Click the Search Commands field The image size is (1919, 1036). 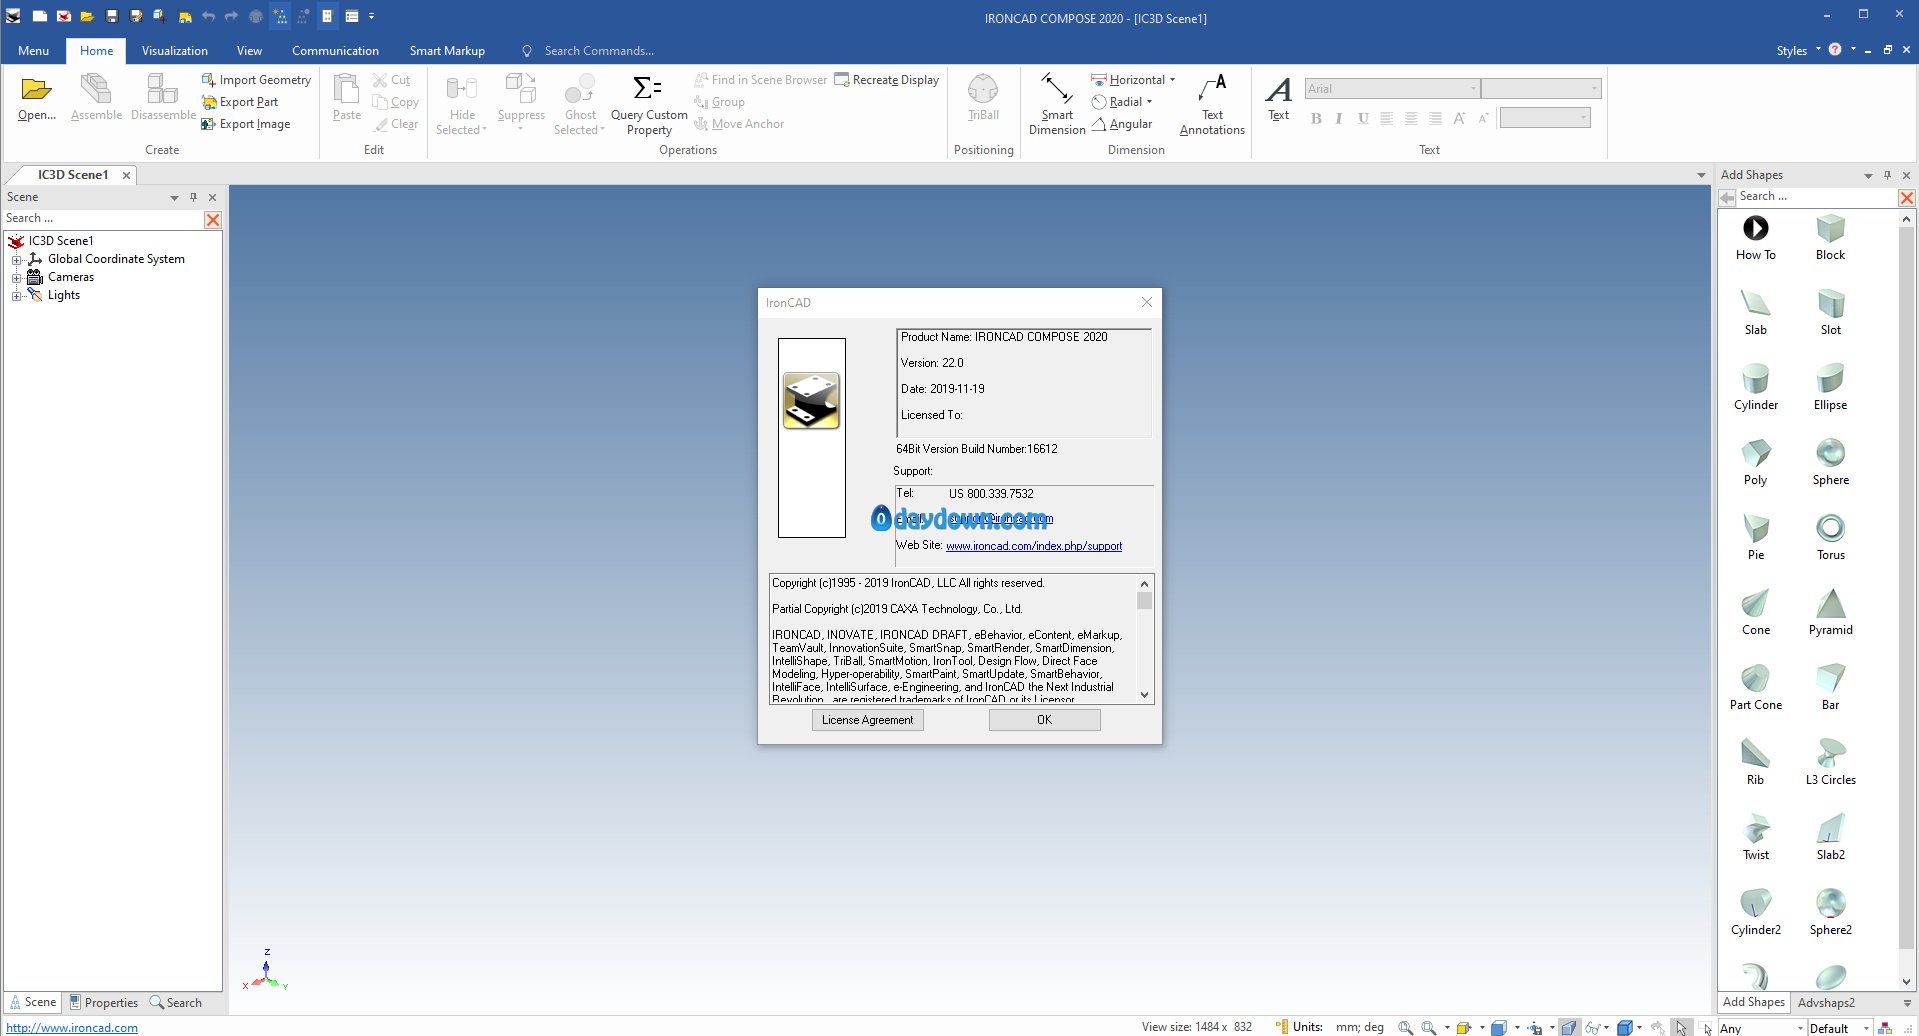pyautogui.click(x=599, y=51)
